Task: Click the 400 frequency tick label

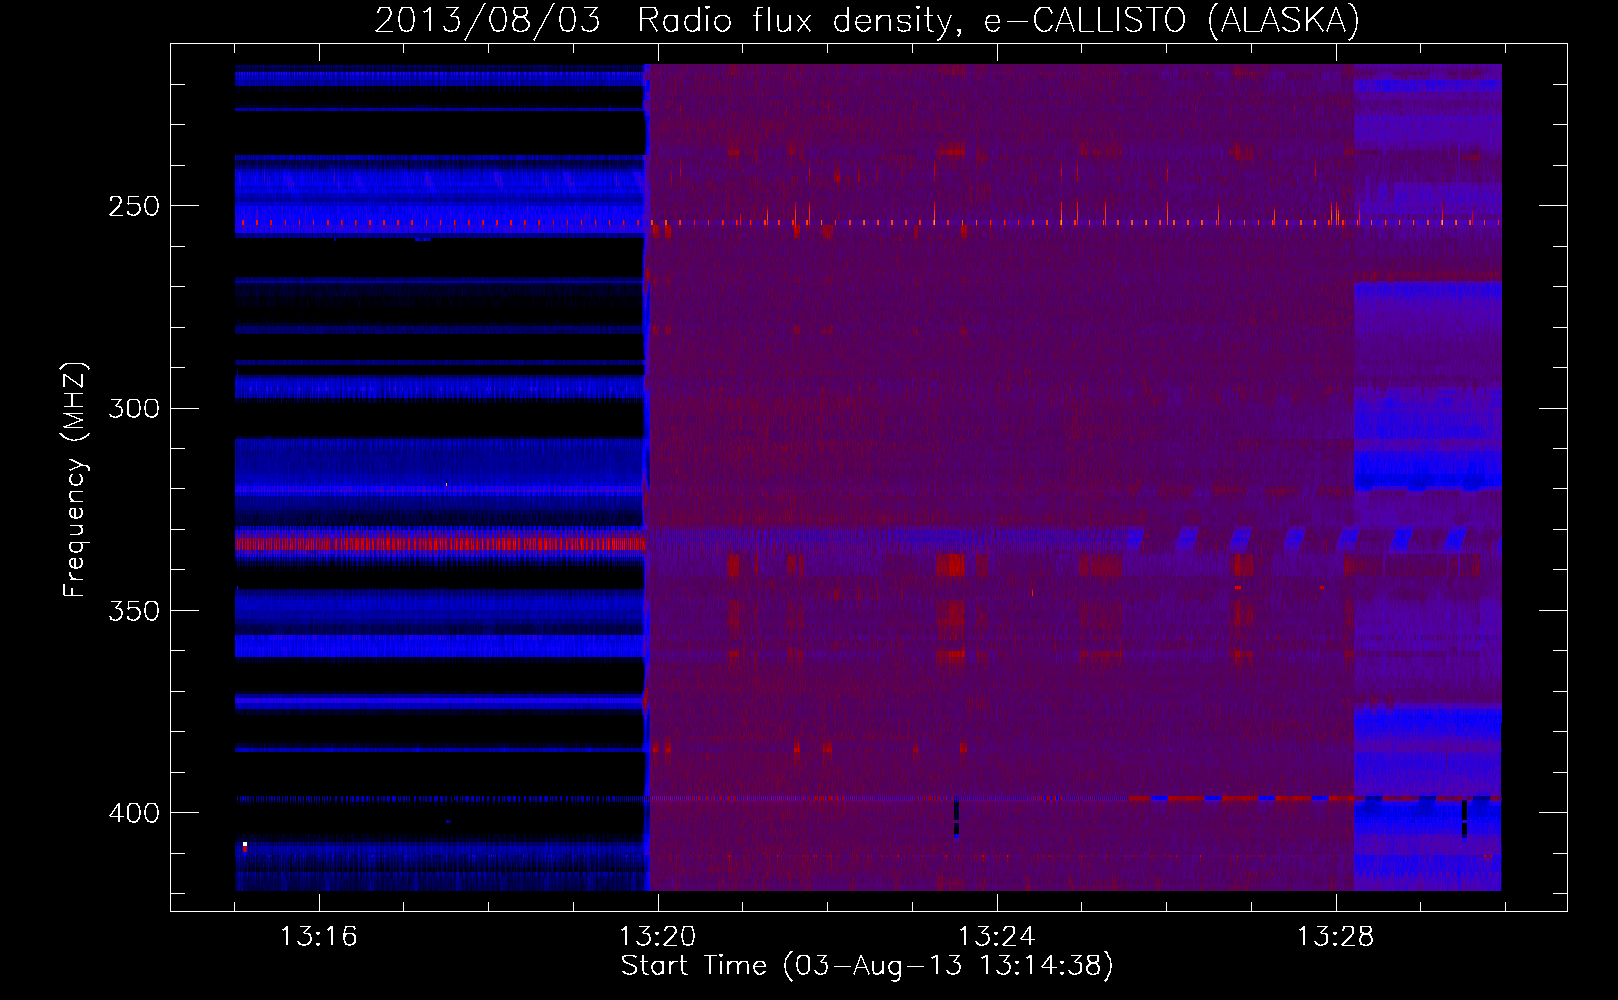Action: (x=134, y=813)
